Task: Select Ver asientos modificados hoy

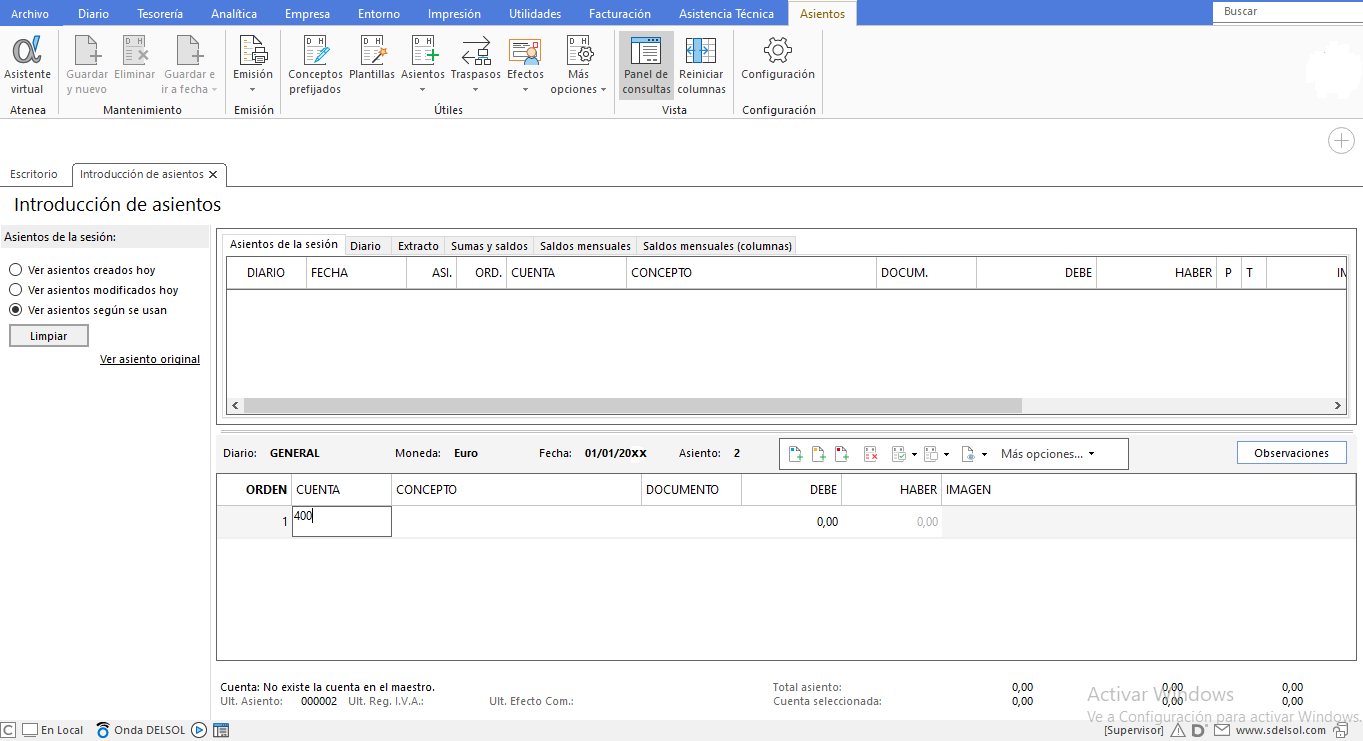Action: tap(15, 290)
